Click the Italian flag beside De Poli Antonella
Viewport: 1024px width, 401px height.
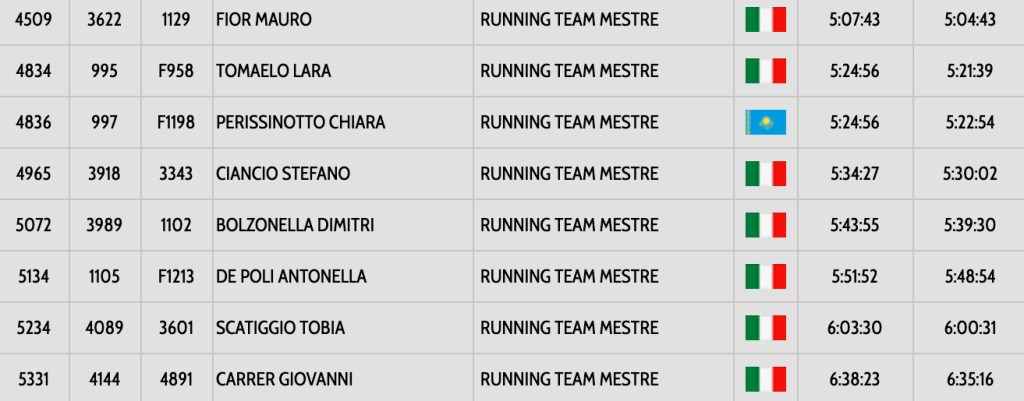tap(765, 277)
